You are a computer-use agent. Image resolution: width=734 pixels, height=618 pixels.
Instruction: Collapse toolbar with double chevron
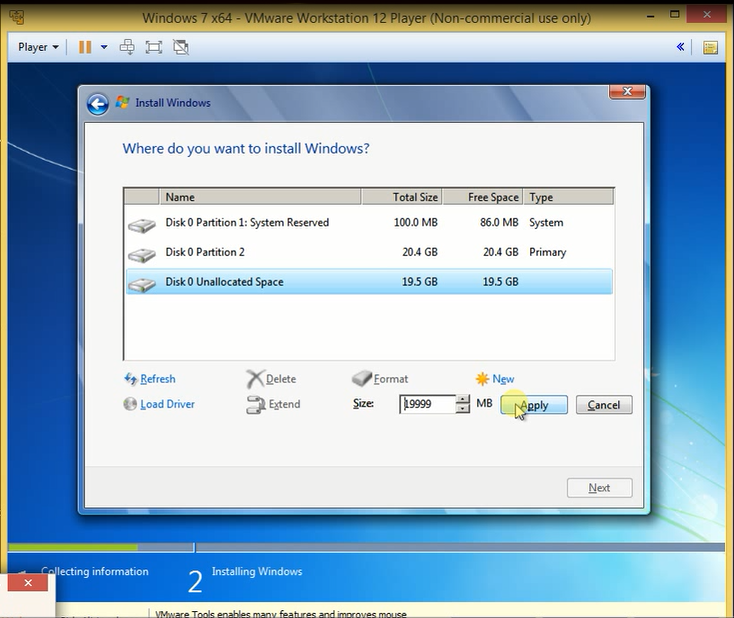point(680,47)
